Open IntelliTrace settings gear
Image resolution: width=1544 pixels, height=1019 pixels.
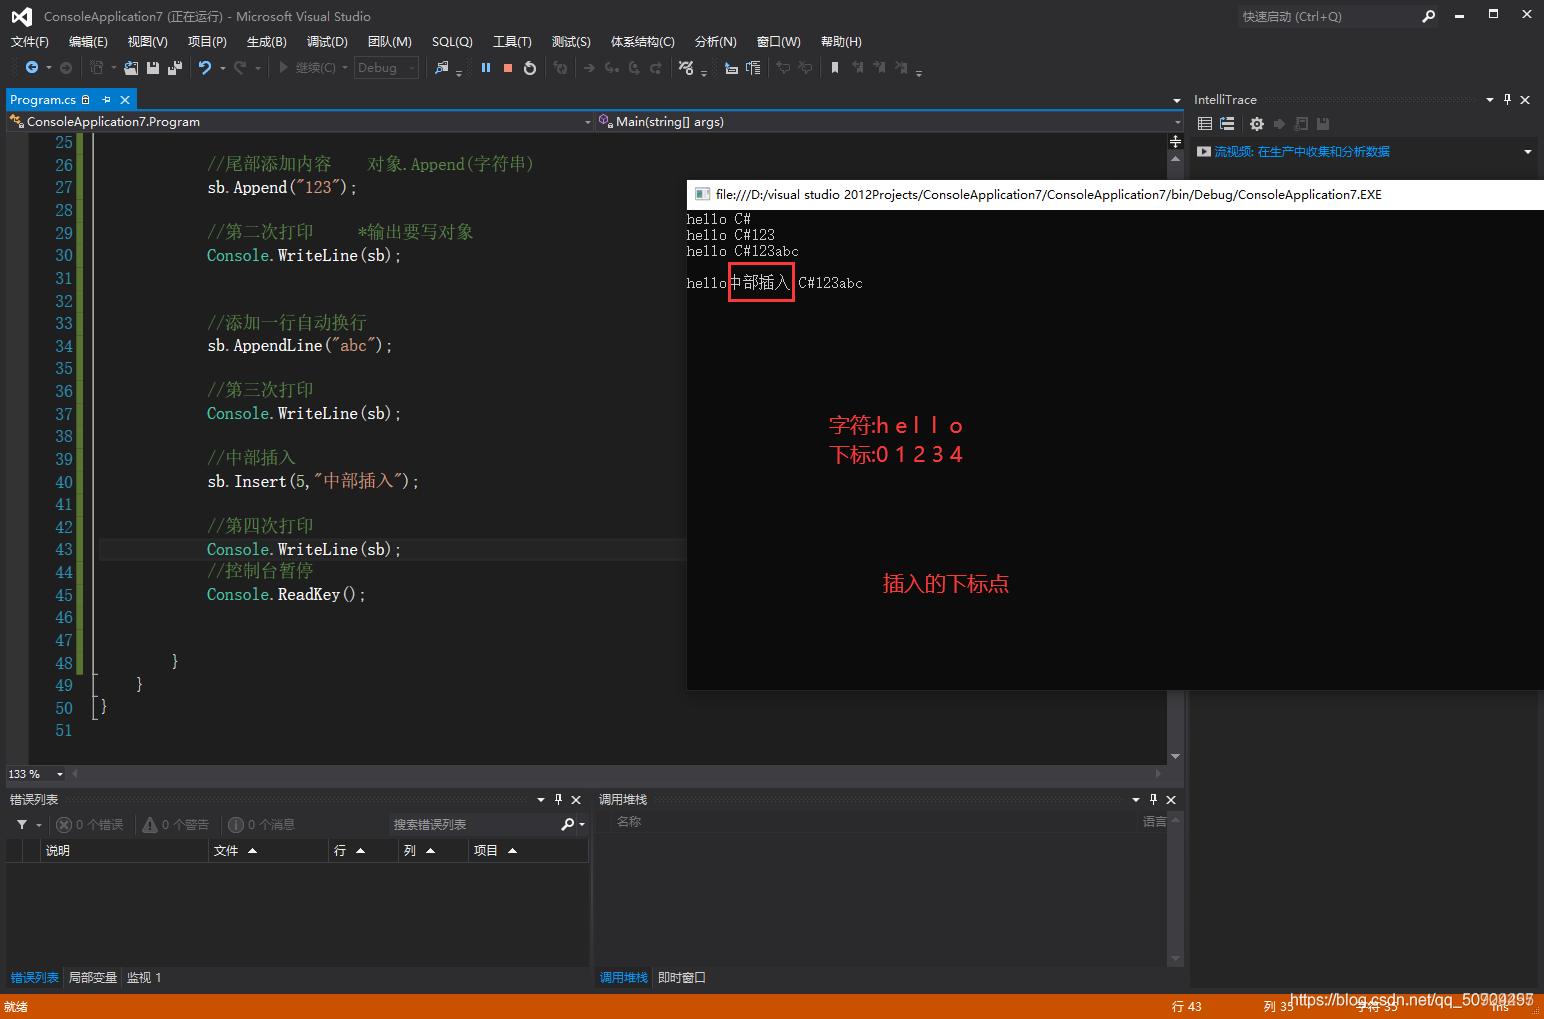click(1257, 124)
